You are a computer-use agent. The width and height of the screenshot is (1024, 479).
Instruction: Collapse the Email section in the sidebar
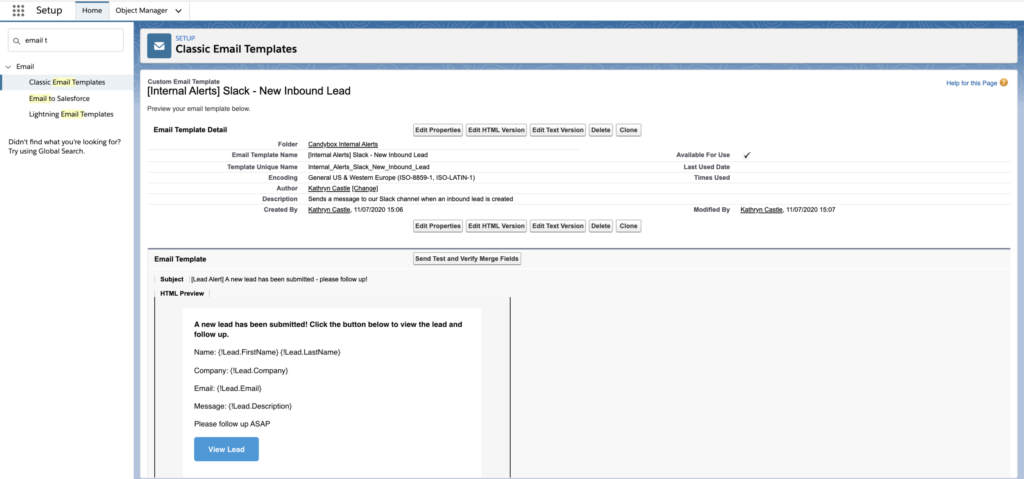[x=8, y=67]
